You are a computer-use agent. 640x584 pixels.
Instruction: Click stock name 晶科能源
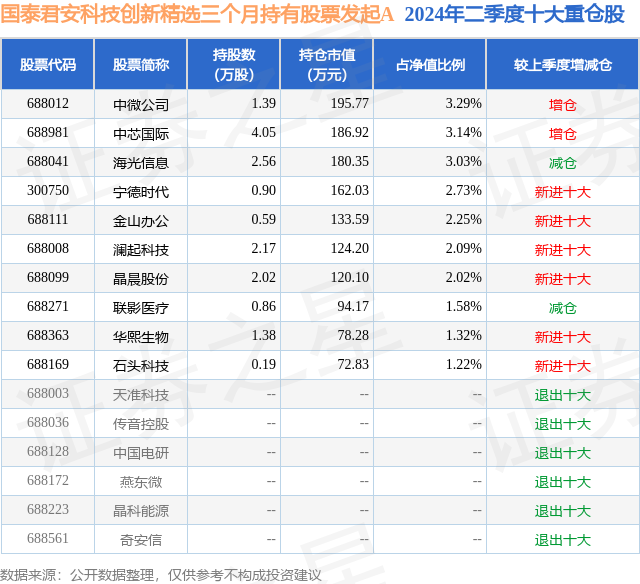(x=141, y=511)
